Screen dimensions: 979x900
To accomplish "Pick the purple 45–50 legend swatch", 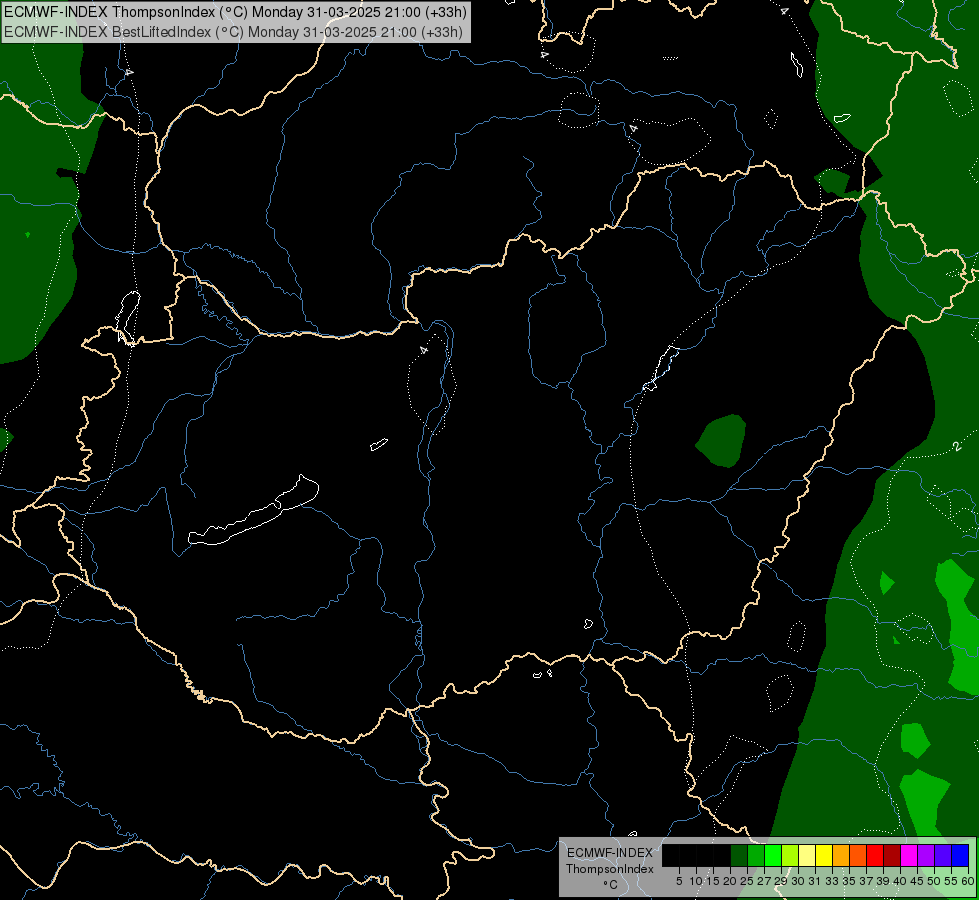I will (926, 855).
